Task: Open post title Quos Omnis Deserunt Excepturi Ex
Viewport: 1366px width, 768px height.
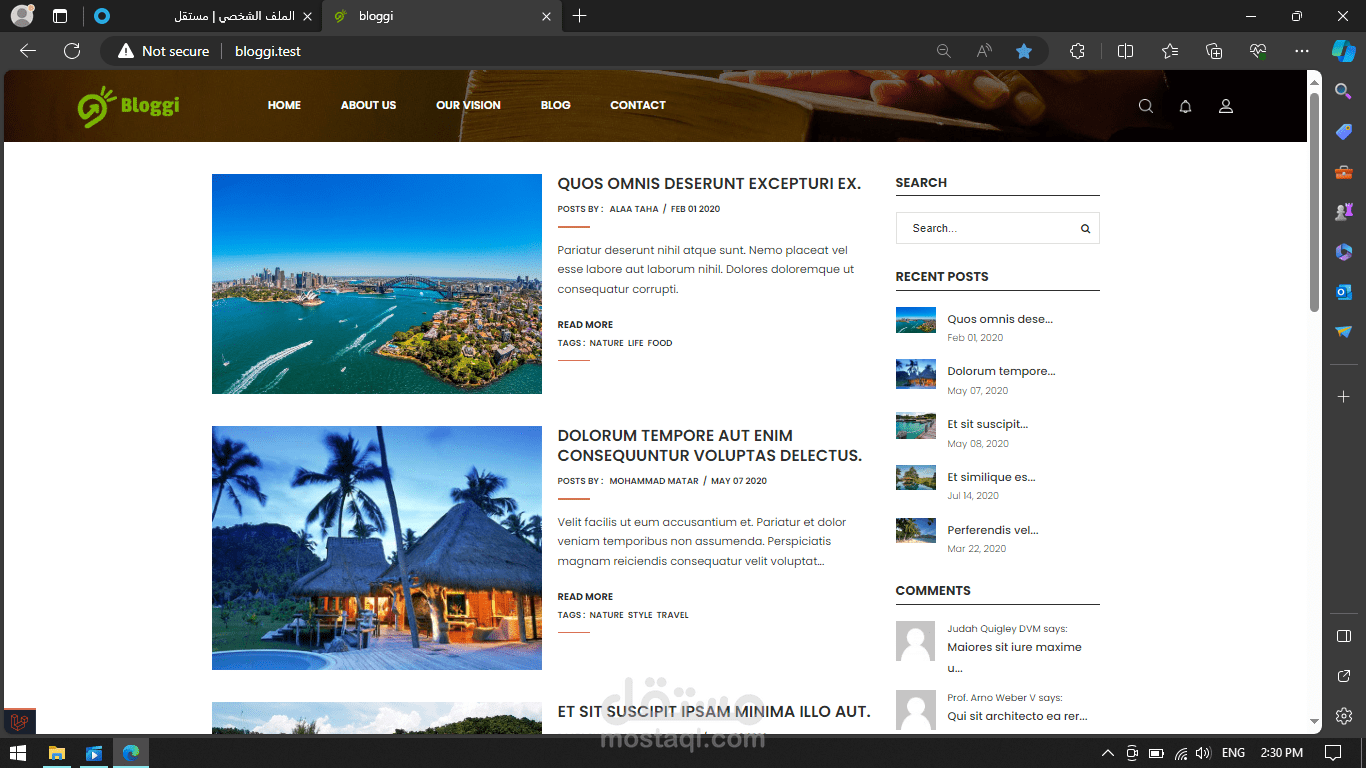Action: (x=709, y=184)
